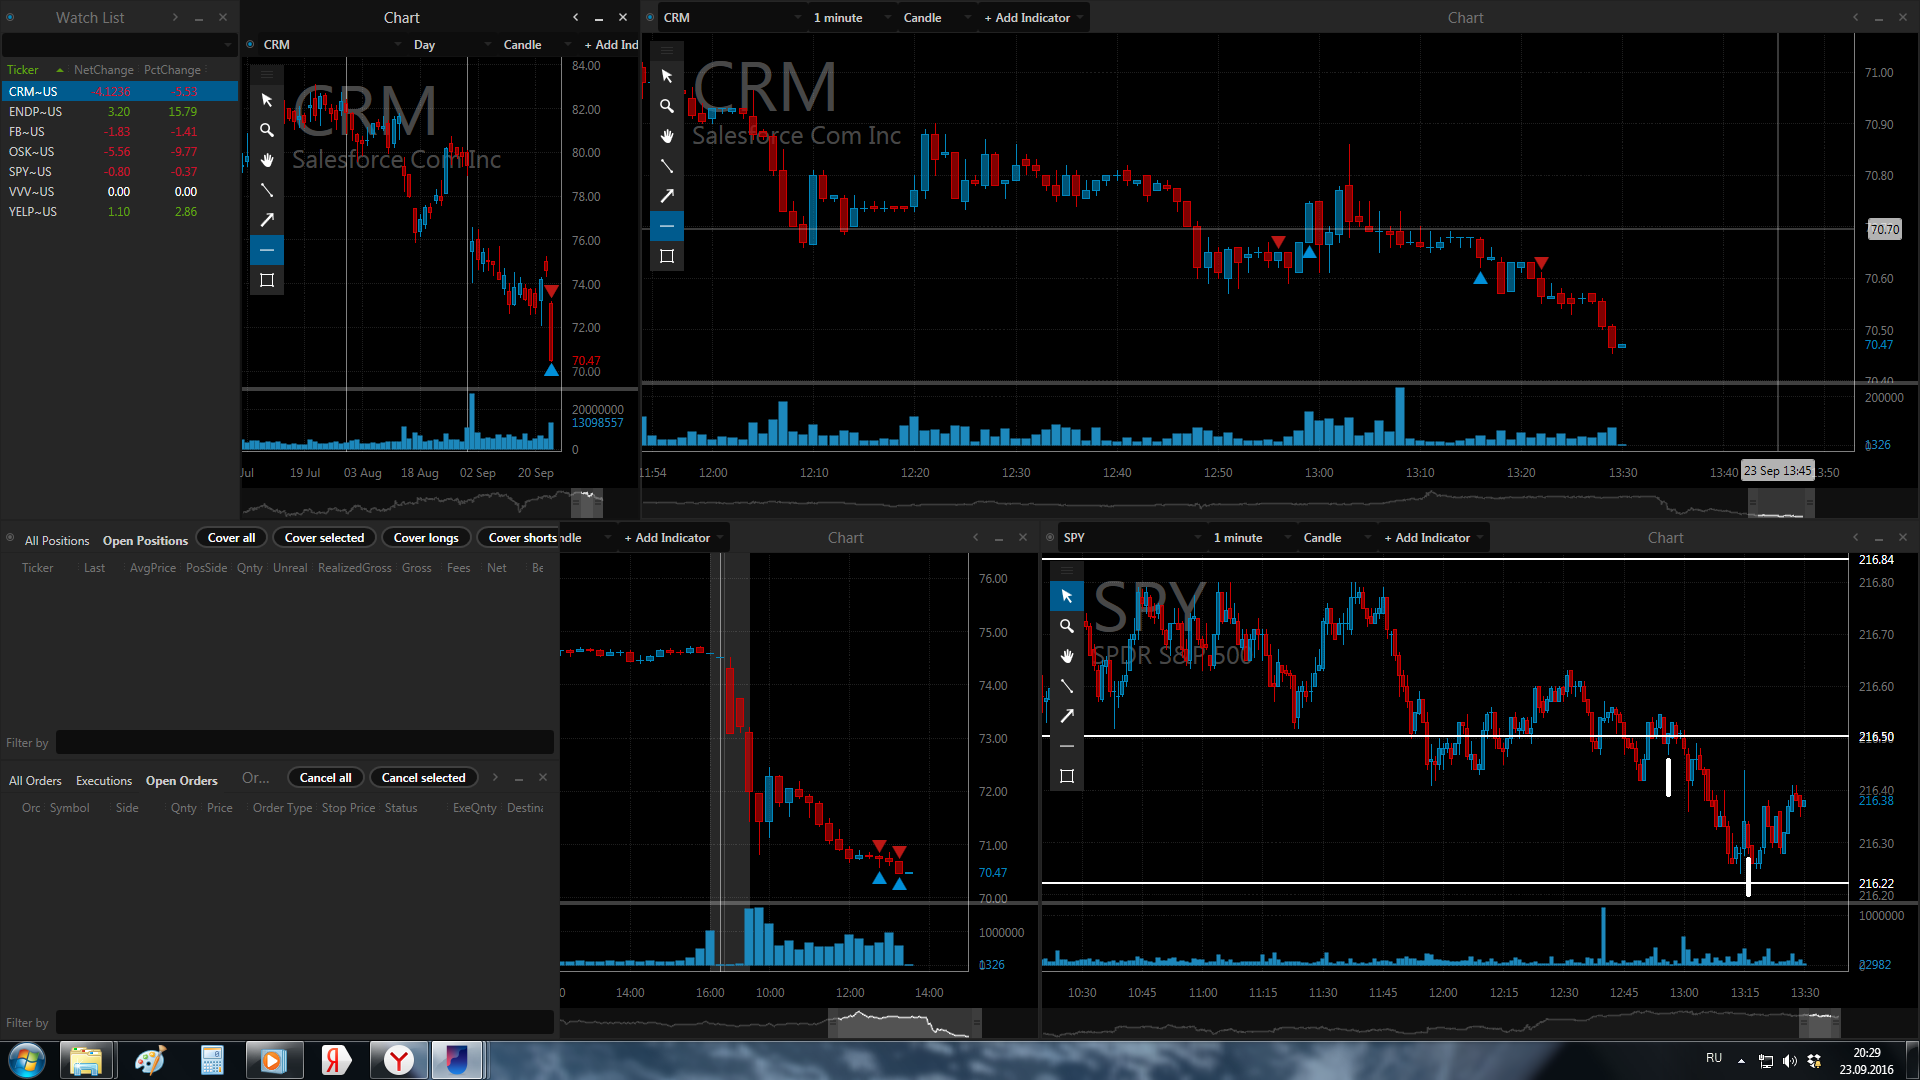Select the magnifier zoom tool in CRM minute chart
1920x1080 pixels.
coord(667,106)
